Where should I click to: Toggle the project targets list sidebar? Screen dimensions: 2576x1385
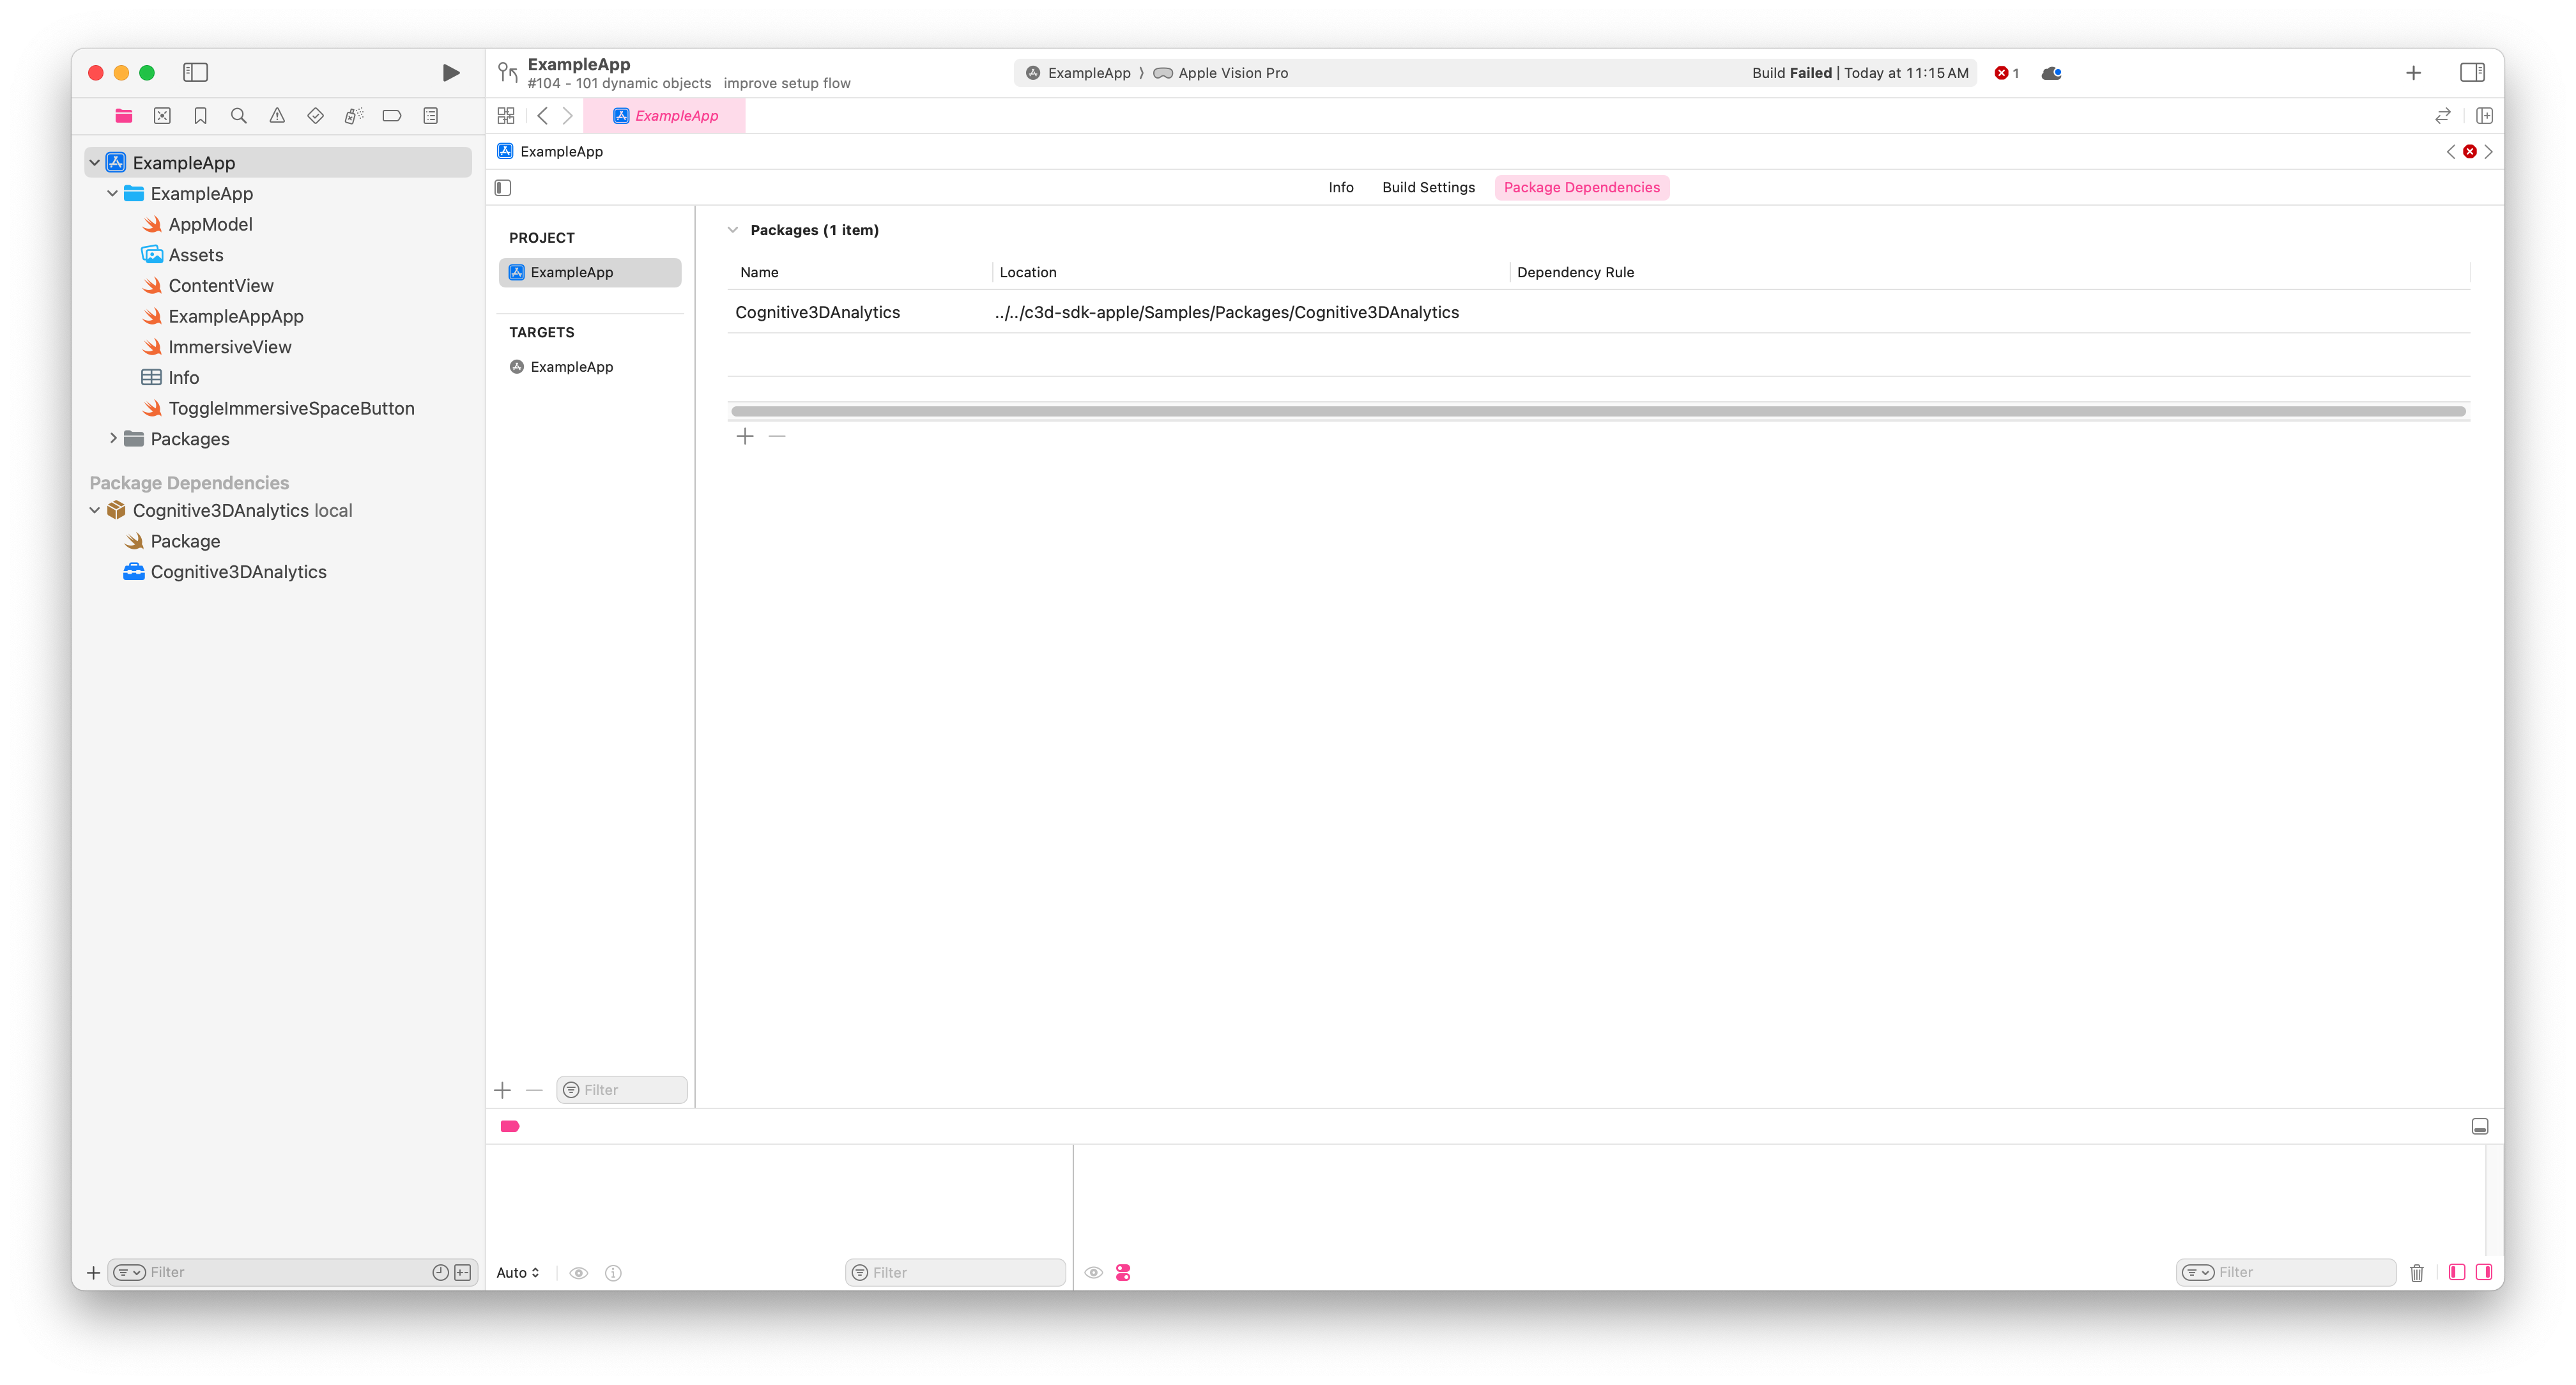click(503, 187)
